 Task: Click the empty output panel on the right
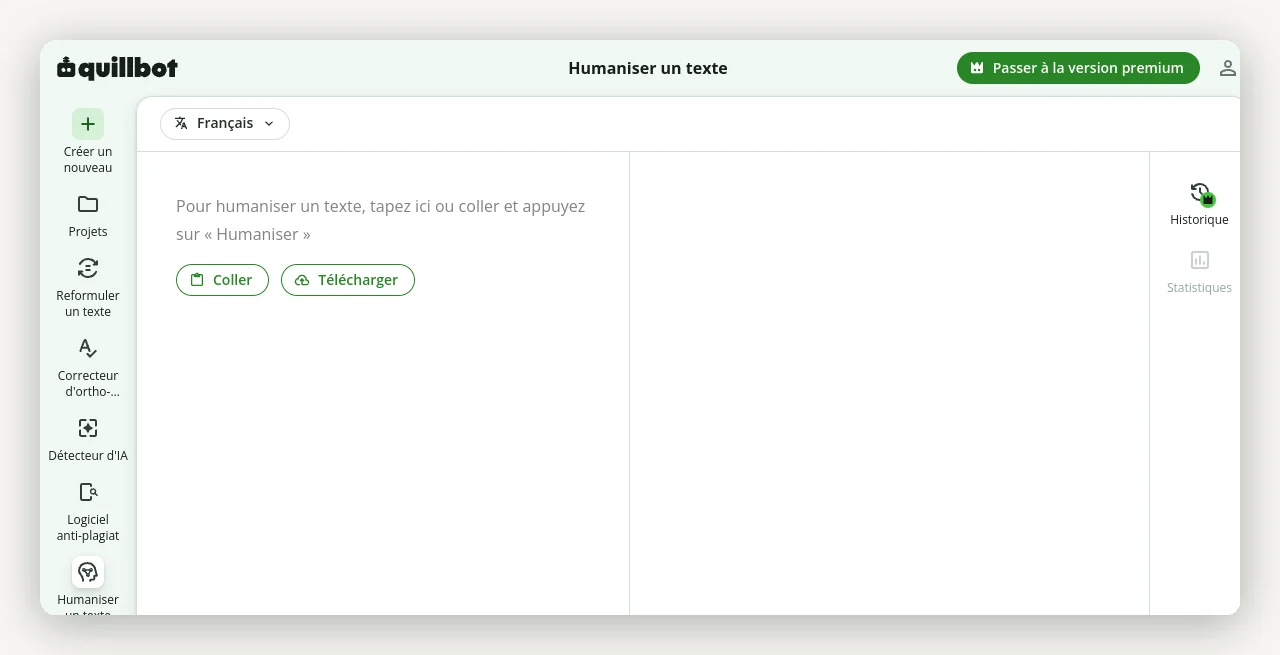889,383
